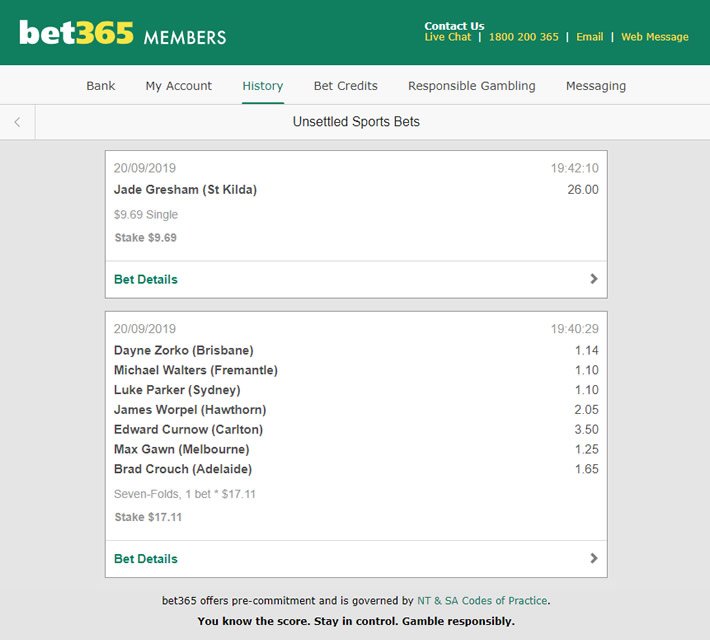710x640 pixels.
Task: Click the 26.00 odds value
Action: 583,189
